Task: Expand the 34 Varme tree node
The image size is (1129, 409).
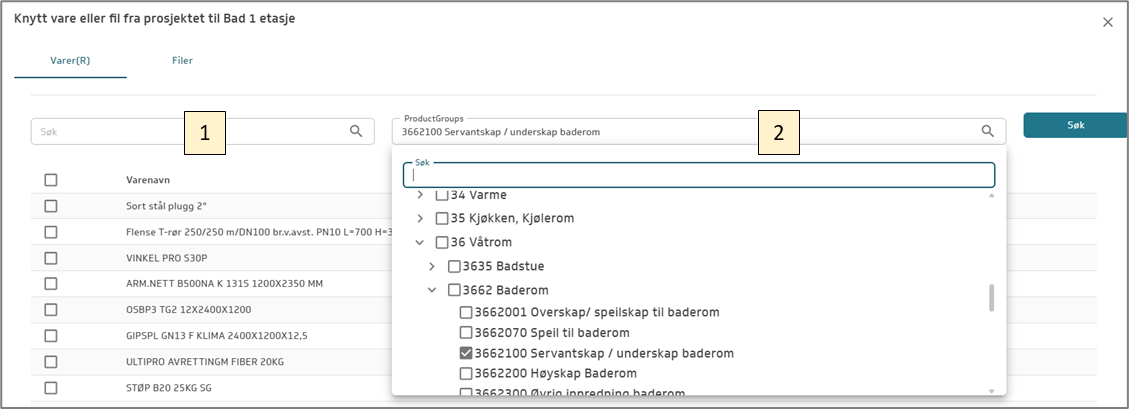Action: pyautogui.click(x=420, y=195)
